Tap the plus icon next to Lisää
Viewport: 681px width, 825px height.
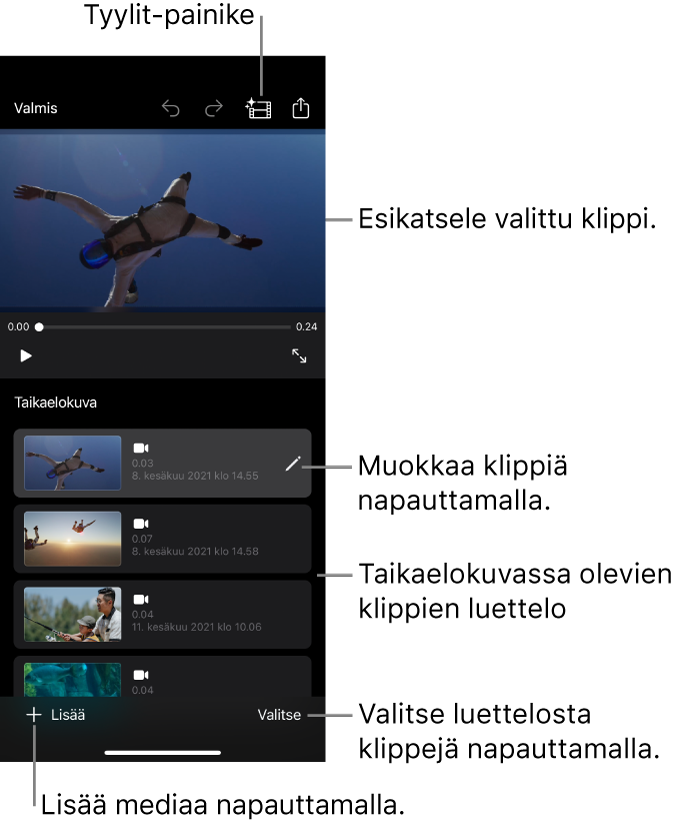click(x=34, y=715)
